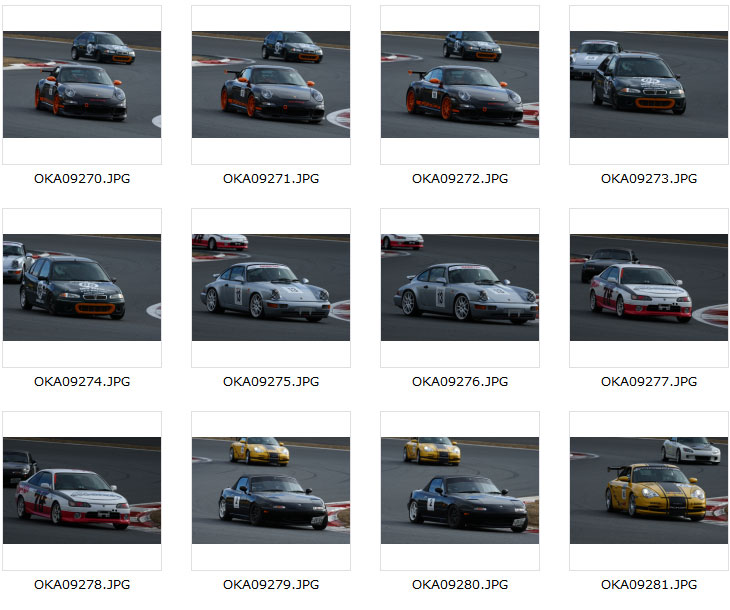This screenshot has width=730, height=610.
Task: Click the file name OKA09276.JPG
Action: [460, 382]
